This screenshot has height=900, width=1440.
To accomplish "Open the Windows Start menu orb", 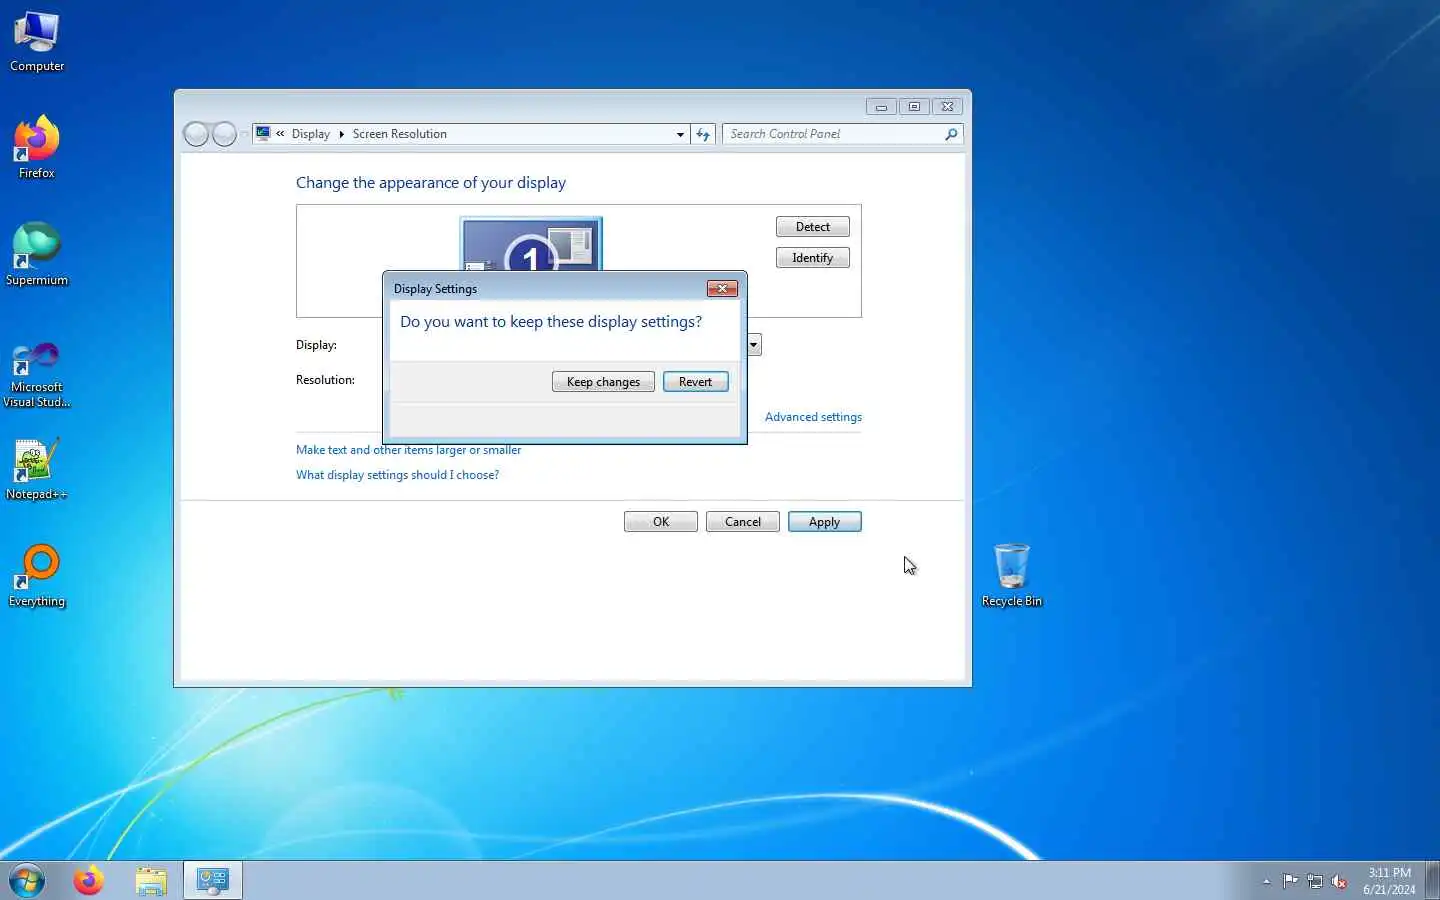I will (27, 881).
